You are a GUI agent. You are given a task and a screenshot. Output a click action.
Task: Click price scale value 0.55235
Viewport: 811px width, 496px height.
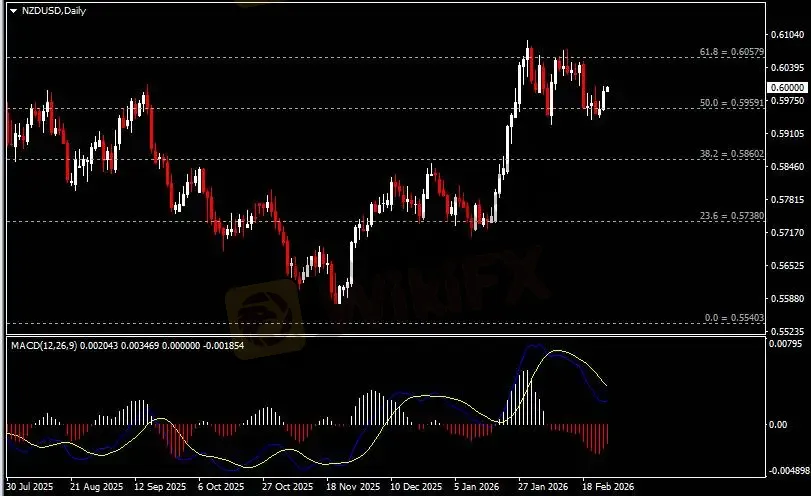point(787,332)
